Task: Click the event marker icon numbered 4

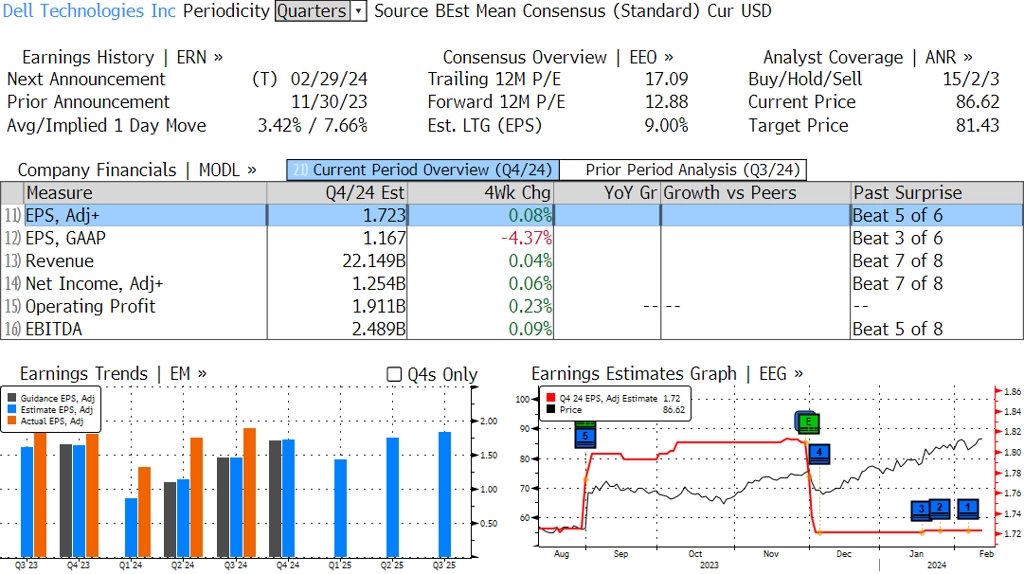Action: 819,453
